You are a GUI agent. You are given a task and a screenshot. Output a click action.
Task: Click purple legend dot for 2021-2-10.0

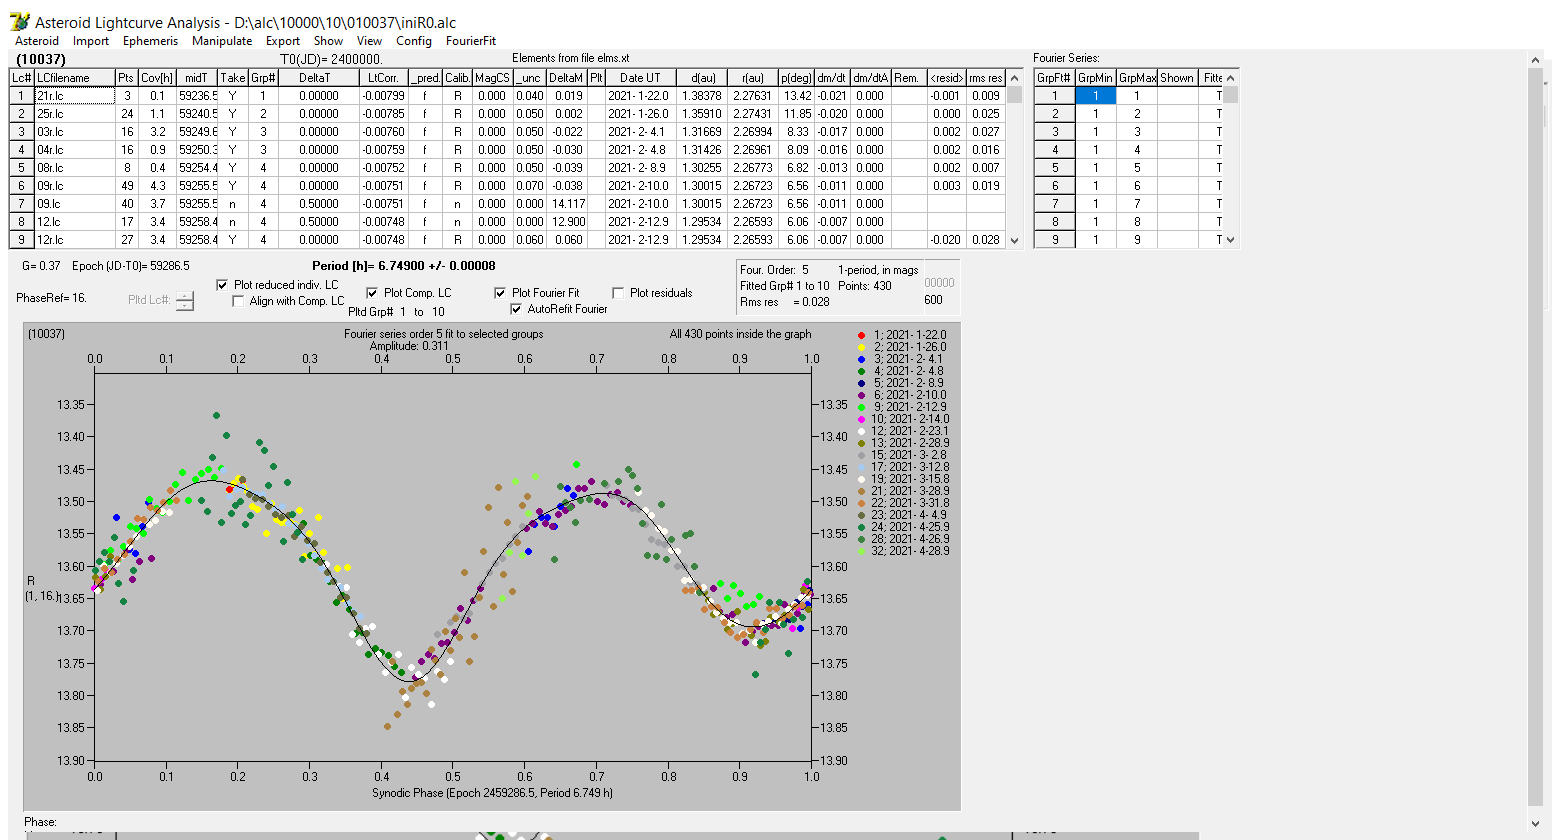[x=861, y=395]
